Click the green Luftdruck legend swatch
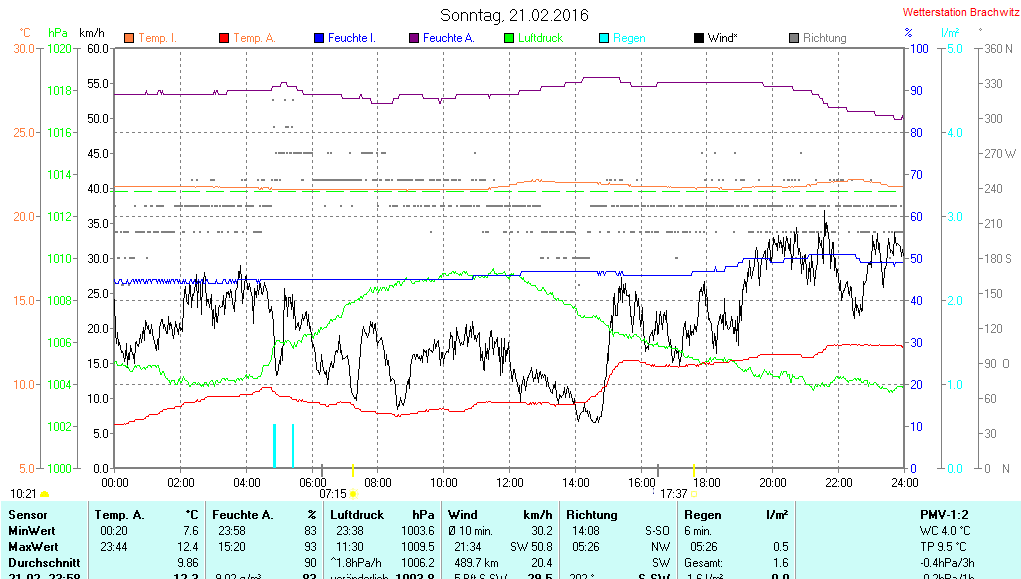 (508, 38)
